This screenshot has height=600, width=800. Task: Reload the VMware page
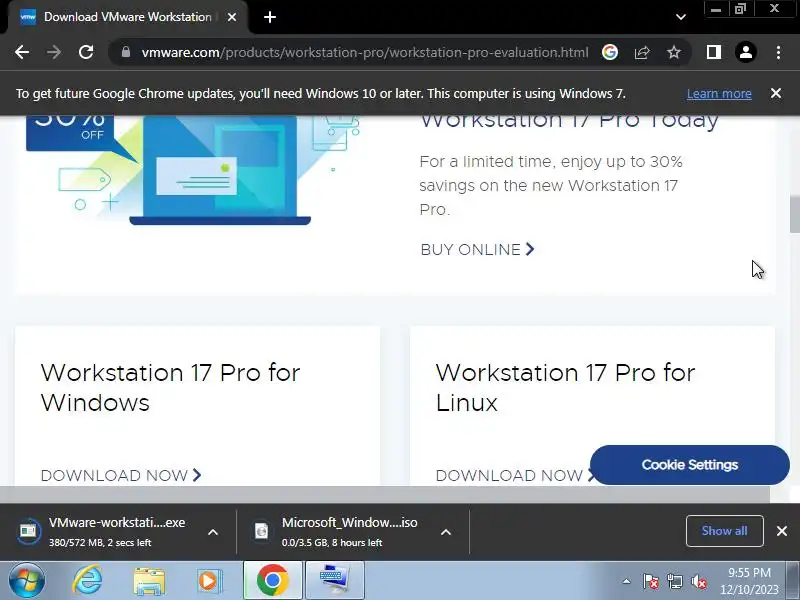86,52
